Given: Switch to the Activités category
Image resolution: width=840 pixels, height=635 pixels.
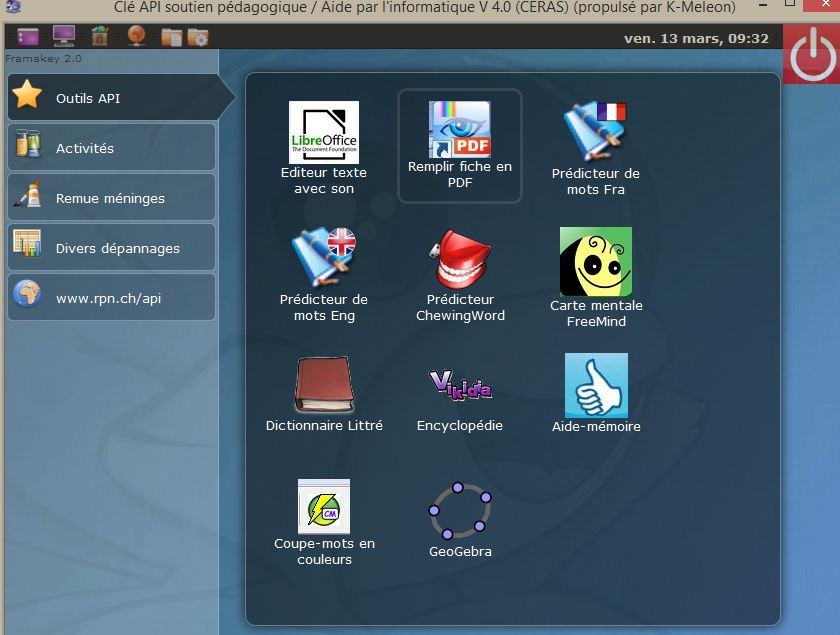Looking at the screenshot, I should tap(110, 148).
